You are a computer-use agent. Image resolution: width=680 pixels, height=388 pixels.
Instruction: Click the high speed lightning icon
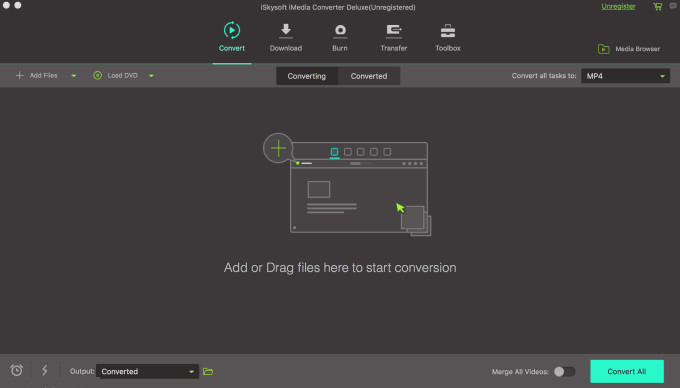click(45, 370)
